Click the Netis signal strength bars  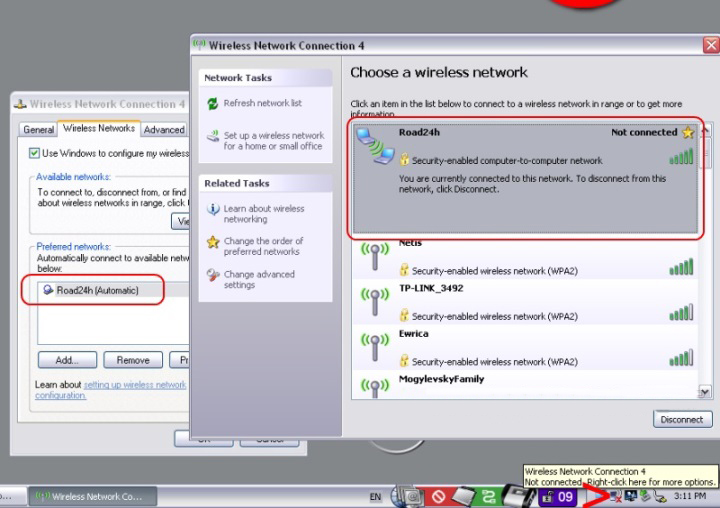click(681, 267)
